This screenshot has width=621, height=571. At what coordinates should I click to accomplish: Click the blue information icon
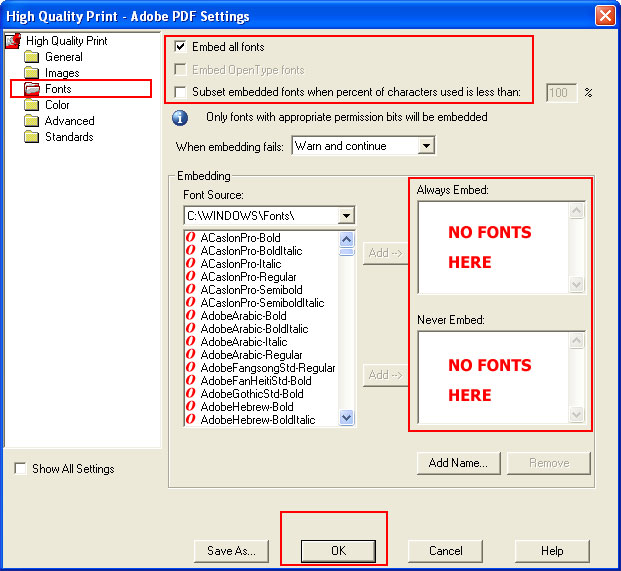[181, 118]
